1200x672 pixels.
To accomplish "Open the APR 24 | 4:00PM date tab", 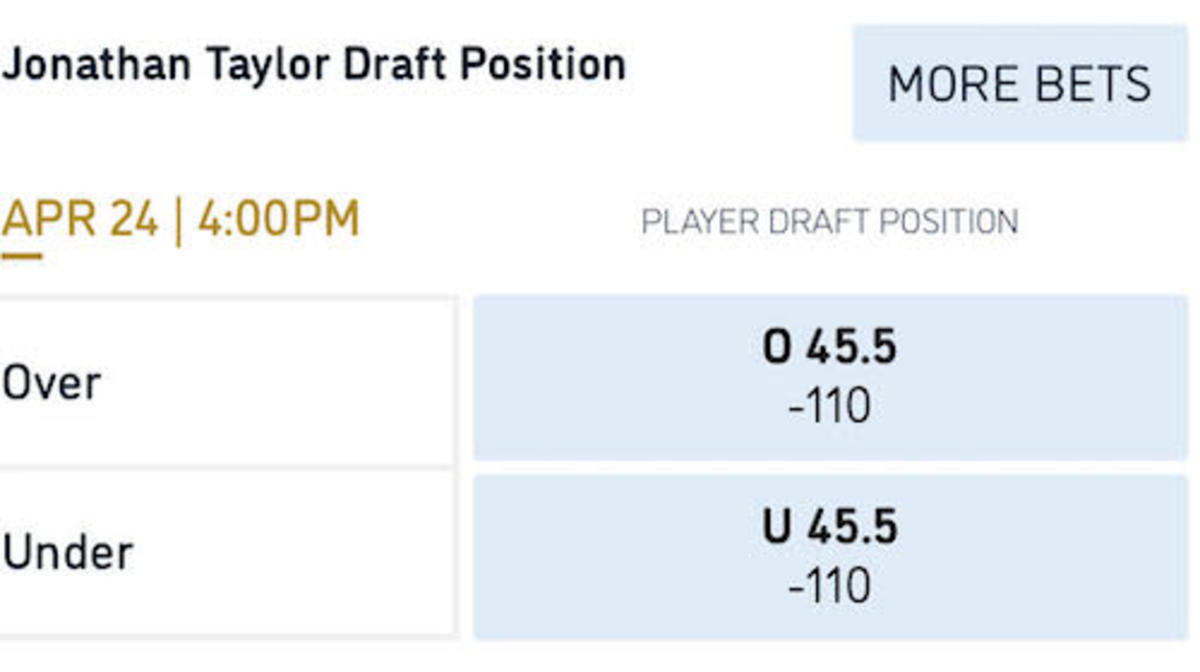I will tap(180, 220).
